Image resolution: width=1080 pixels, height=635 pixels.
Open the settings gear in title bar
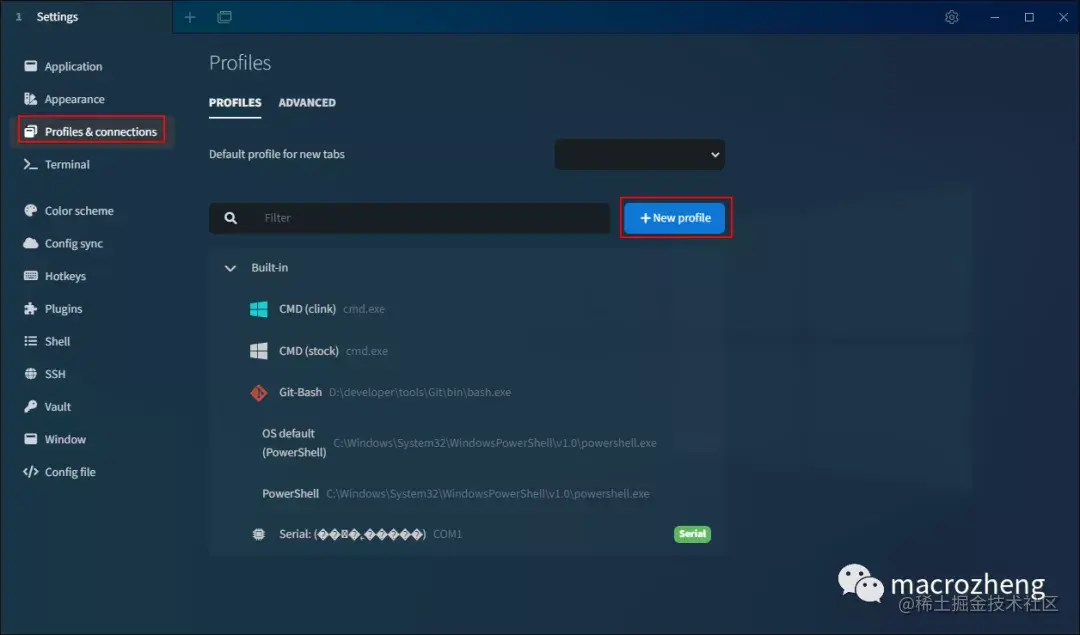951,17
